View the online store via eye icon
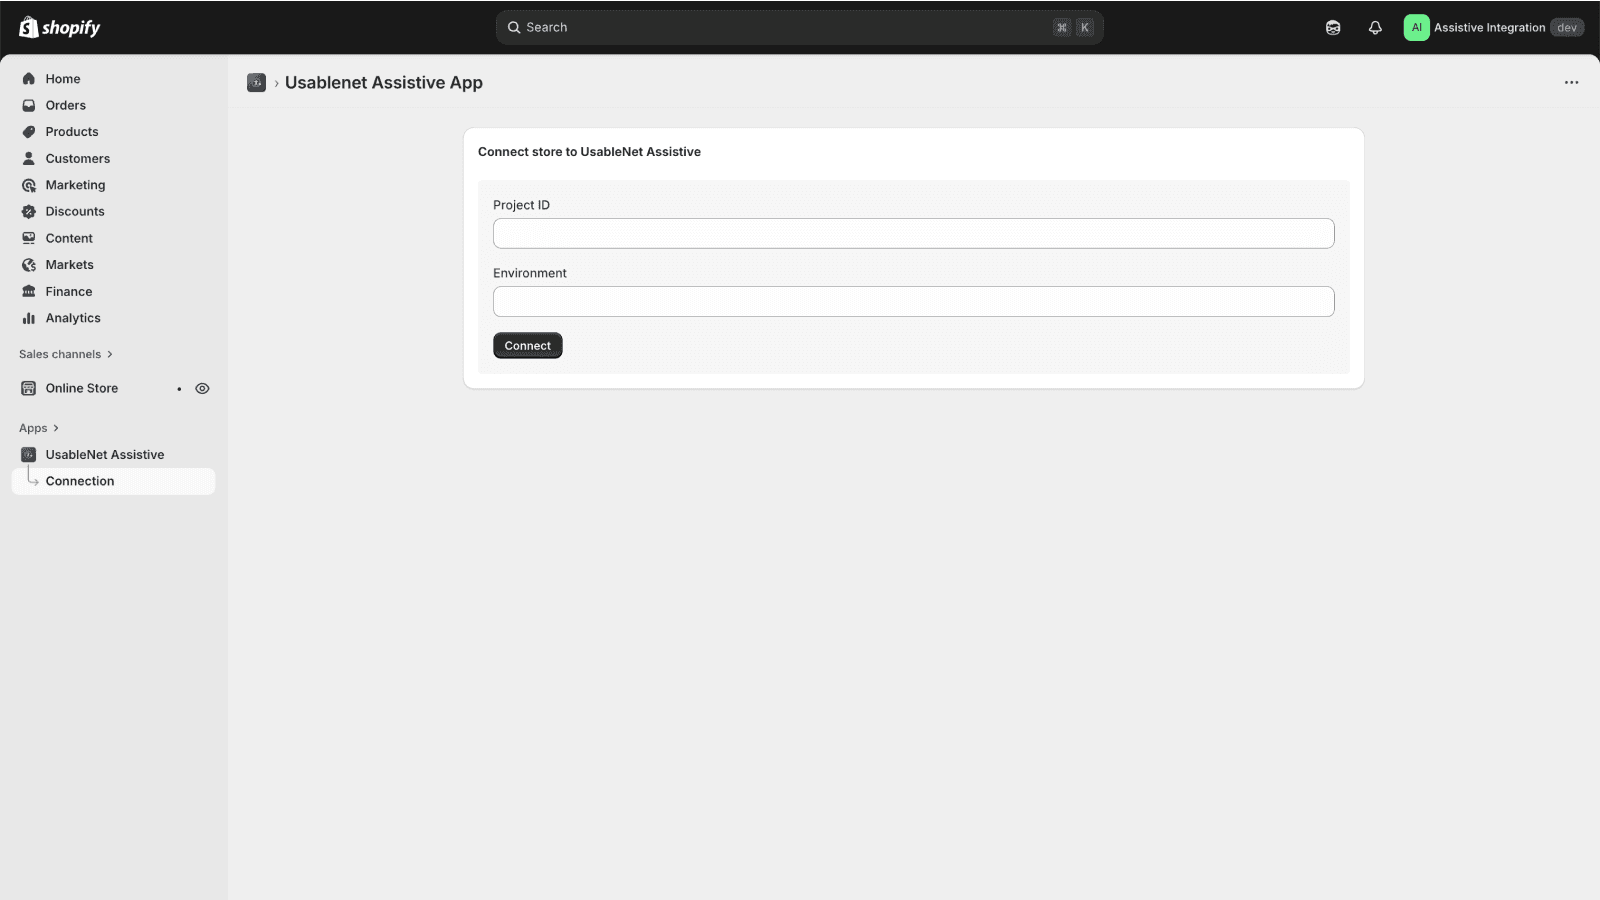1600x900 pixels. [x=202, y=388]
